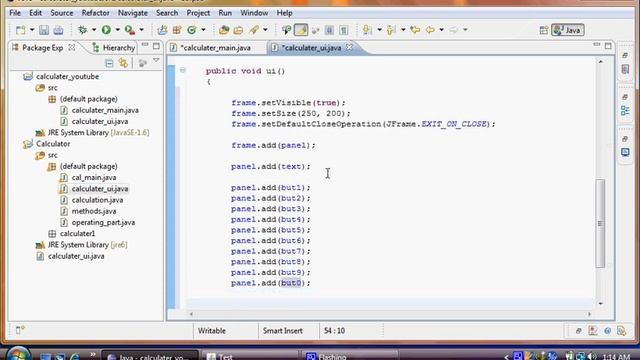Viewport: 640px width, 360px height.
Task: Switch to the Hierarchy tab
Action: (114, 48)
